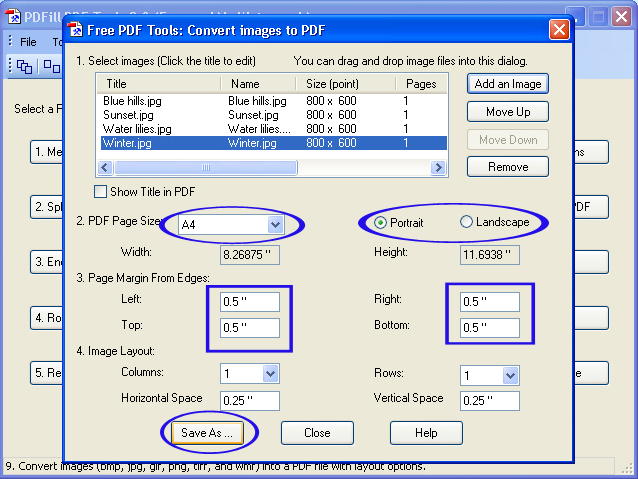
Task: Click the Name column header
Action: (259, 84)
